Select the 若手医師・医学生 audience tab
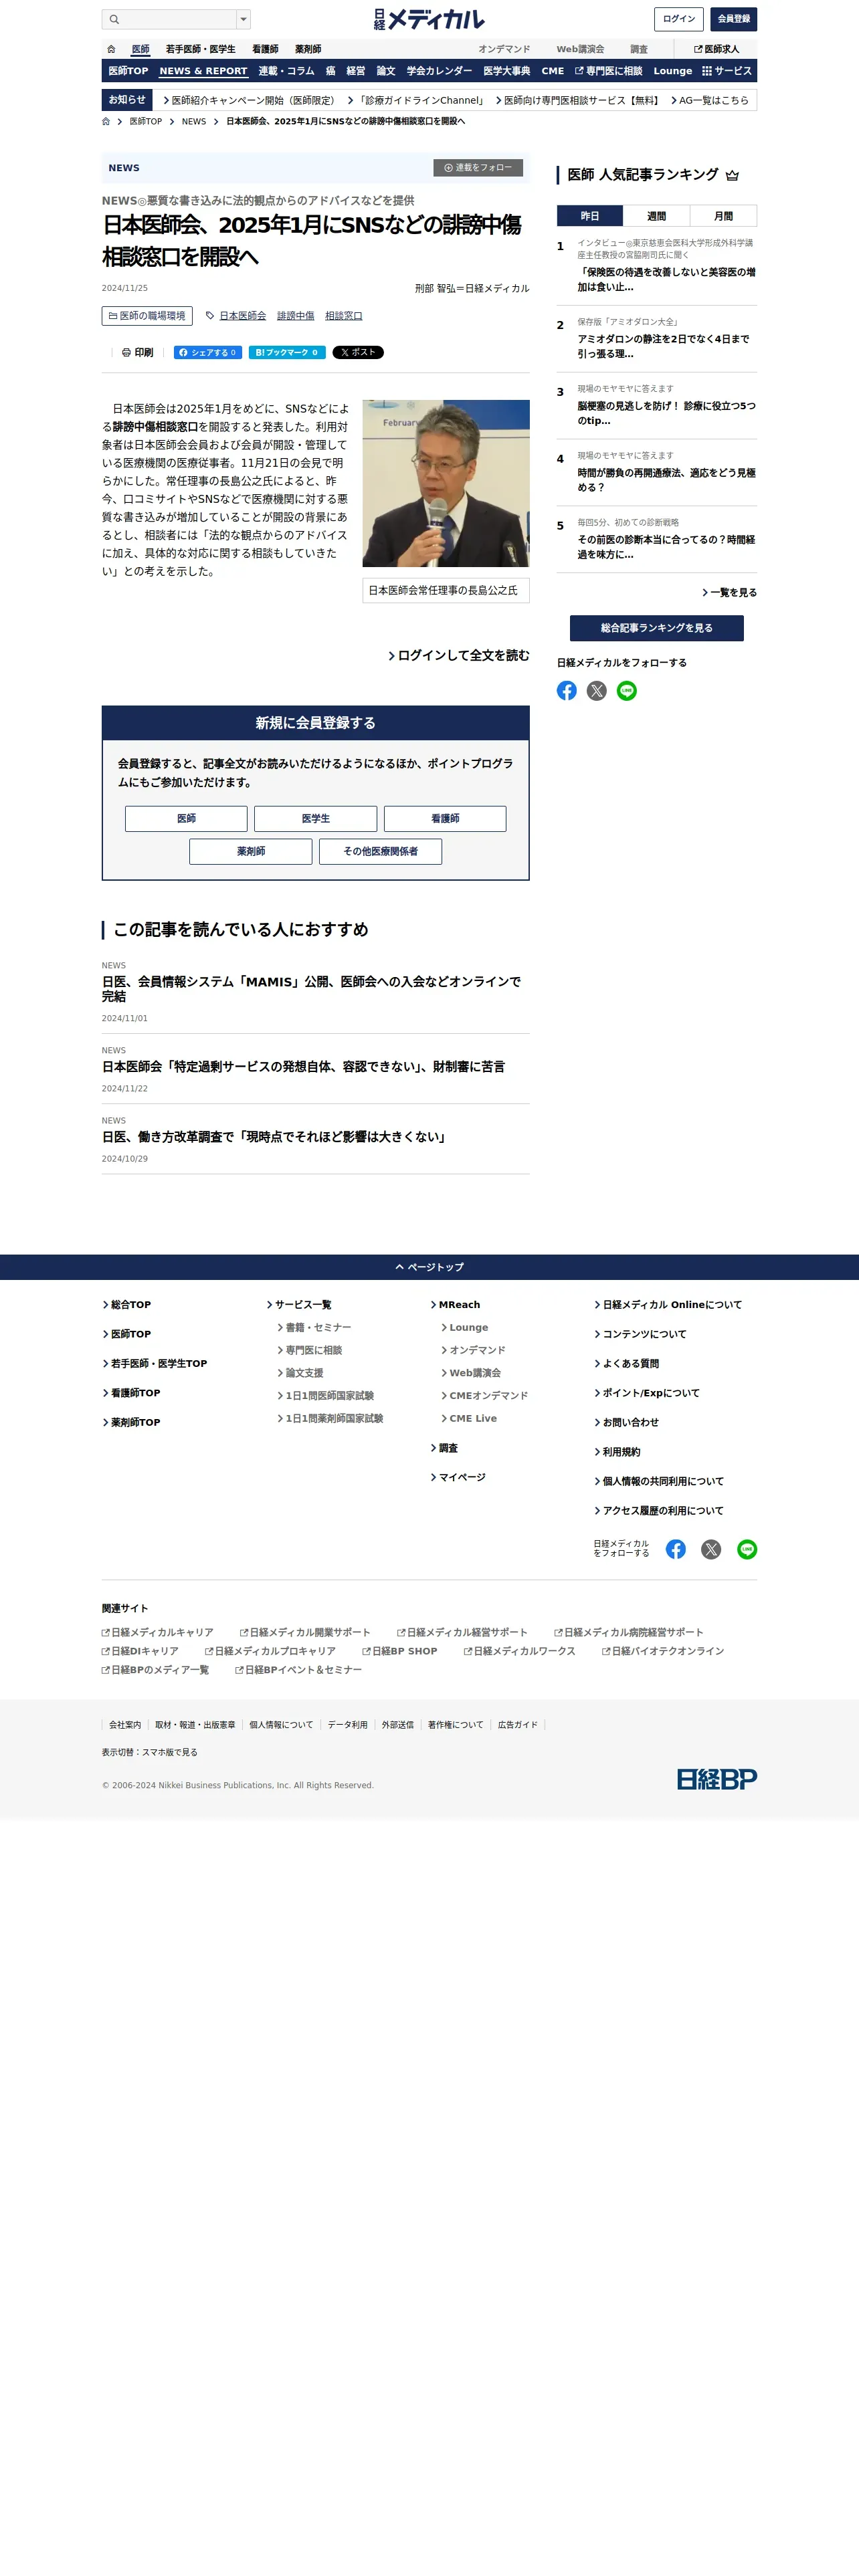The height and width of the screenshot is (2576, 859). [x=201, y=49]
